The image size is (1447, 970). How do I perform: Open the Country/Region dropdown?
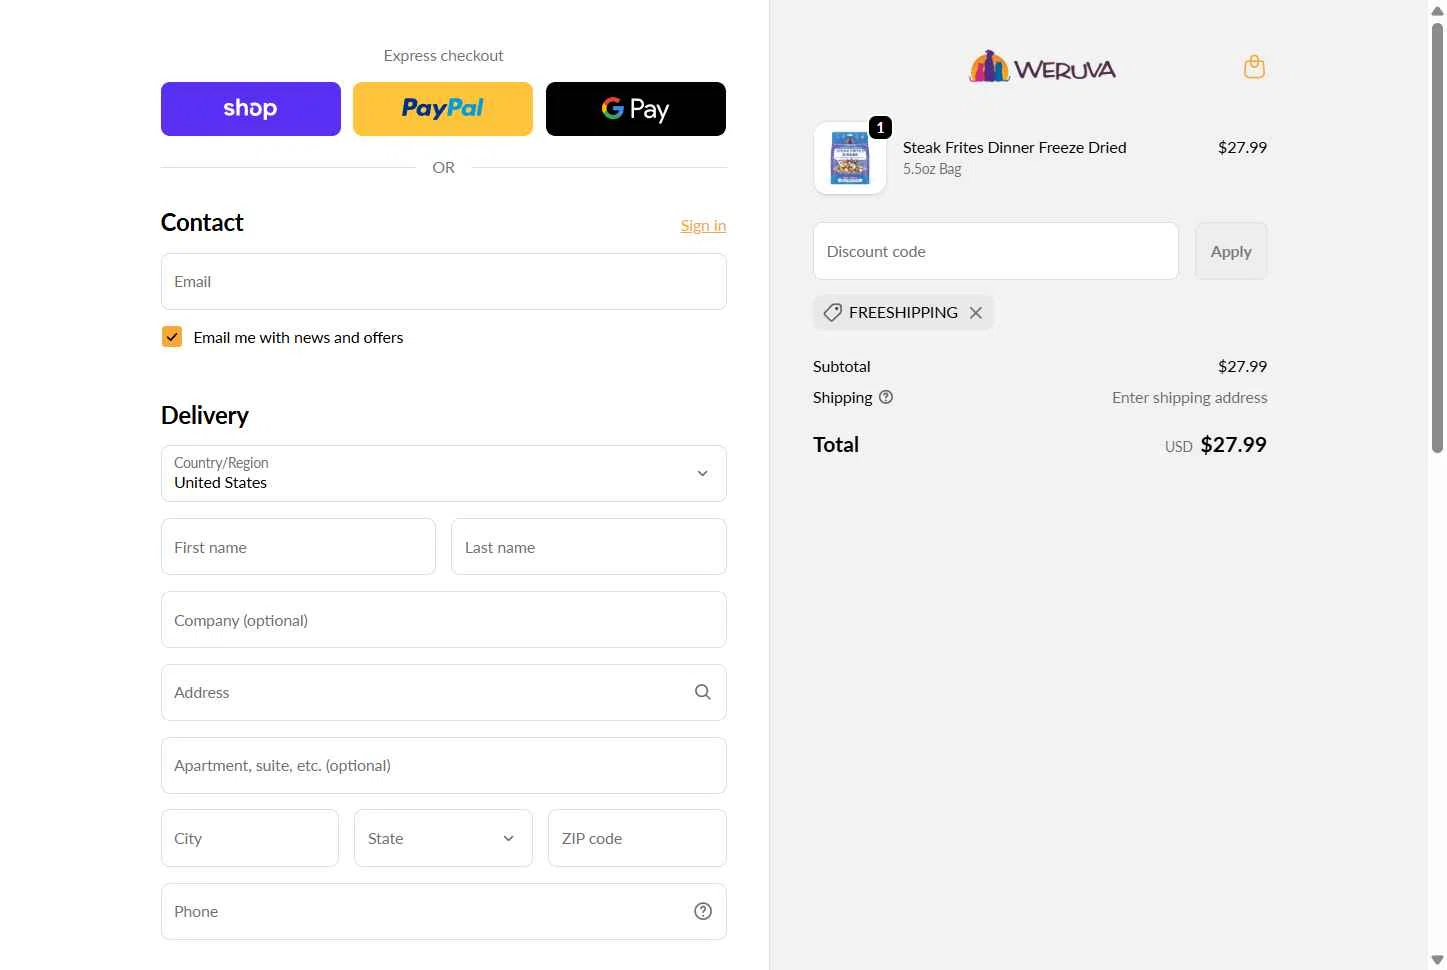pyautogui.click(x=444, y=473)
